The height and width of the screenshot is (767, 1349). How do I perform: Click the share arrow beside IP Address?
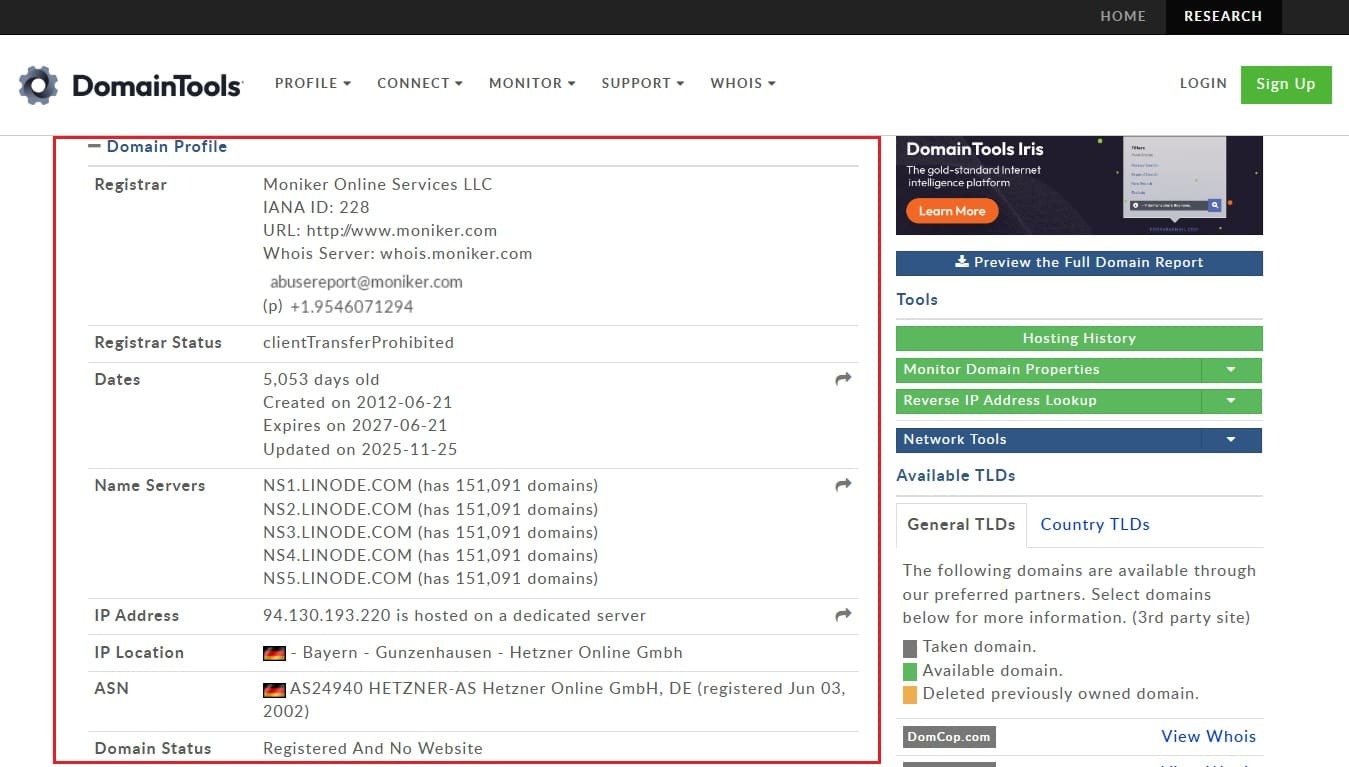(843, 615)
